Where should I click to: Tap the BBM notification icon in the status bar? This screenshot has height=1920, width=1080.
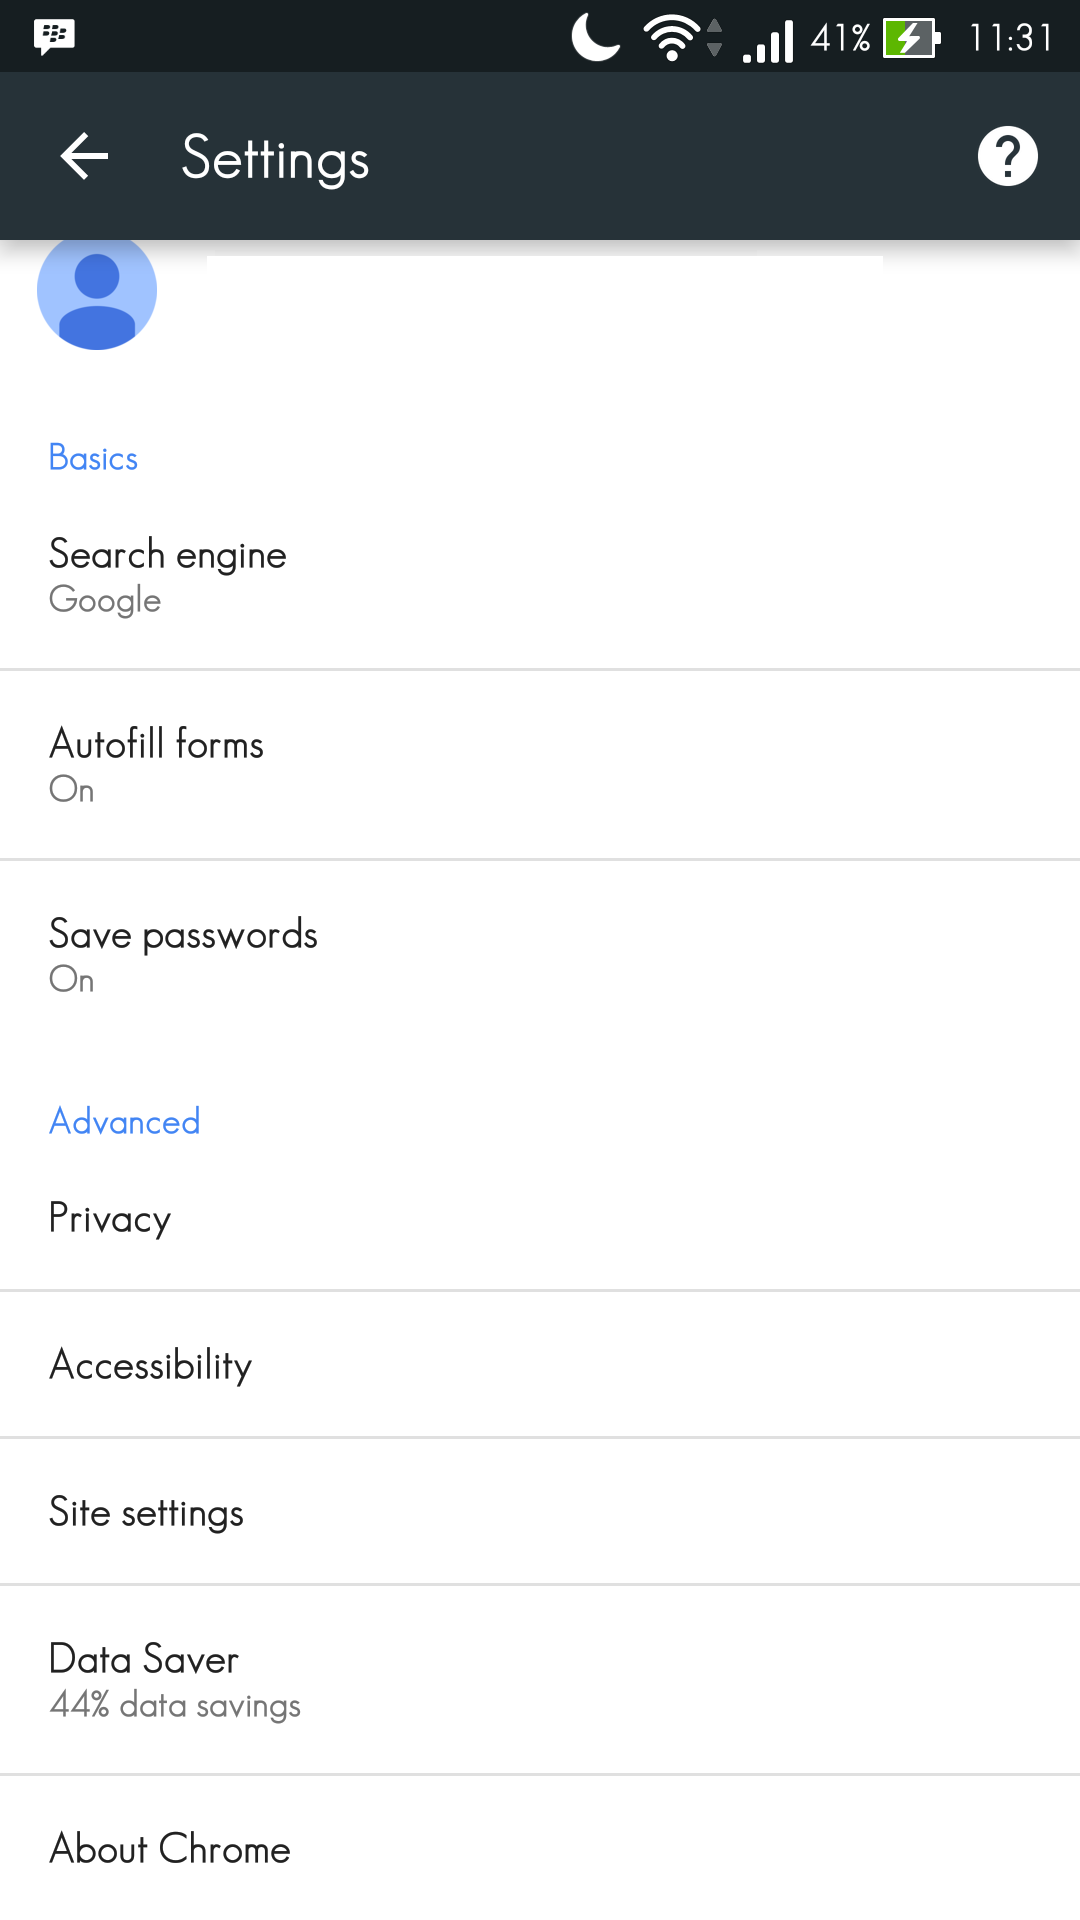pos(54,37)
